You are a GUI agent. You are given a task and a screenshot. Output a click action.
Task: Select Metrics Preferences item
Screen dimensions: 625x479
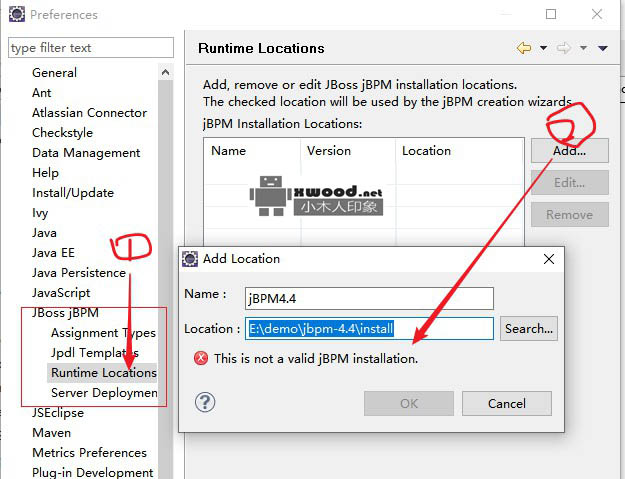coord(89,453)
